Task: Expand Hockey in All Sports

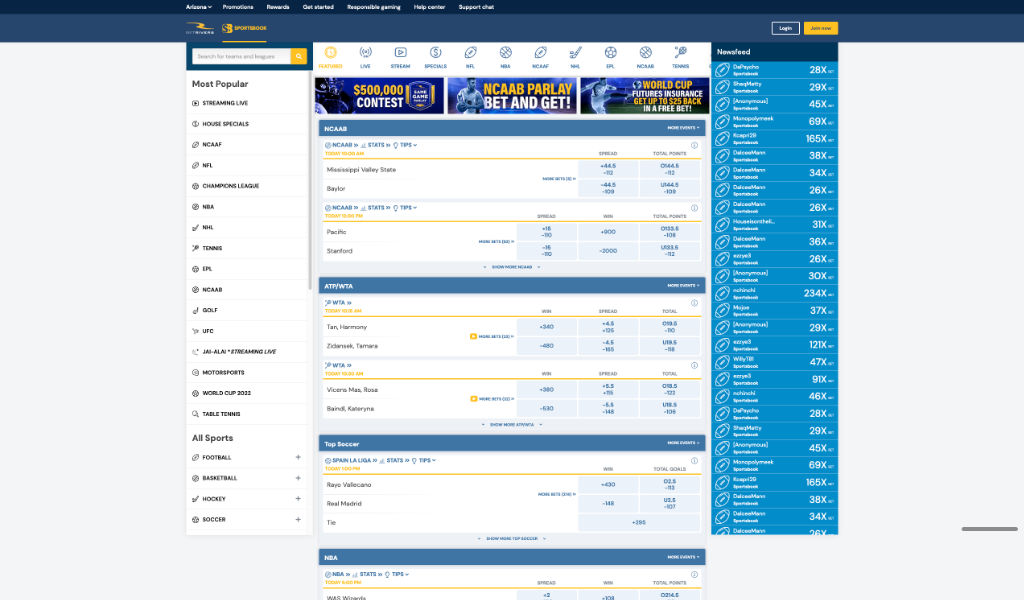Action: click(x=298, y=499)
